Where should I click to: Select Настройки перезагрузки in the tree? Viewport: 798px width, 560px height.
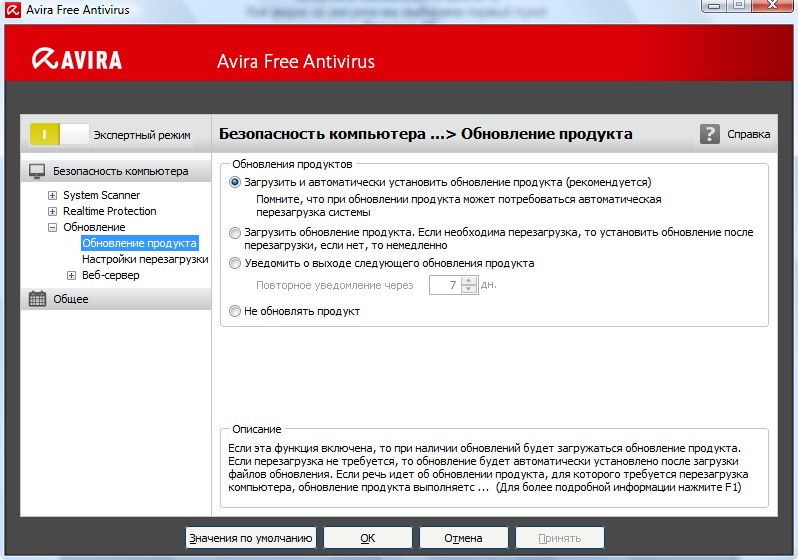145,259
